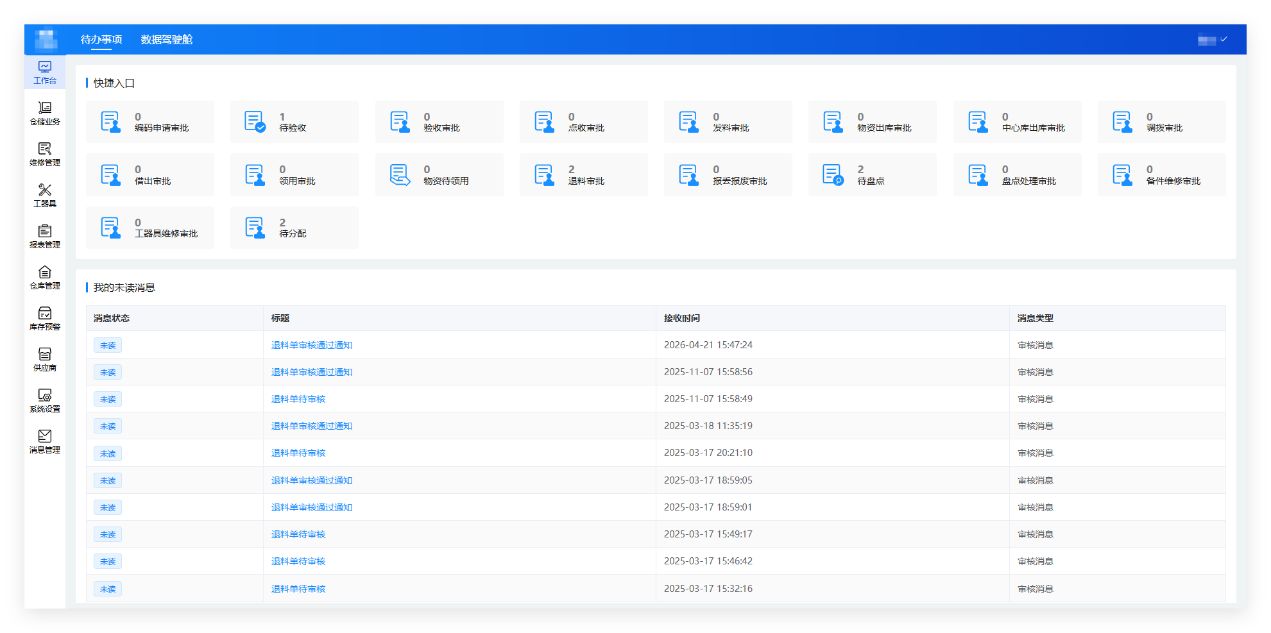
Task: Click the 待盘点 shortcut icon
Action: (833, 175)
